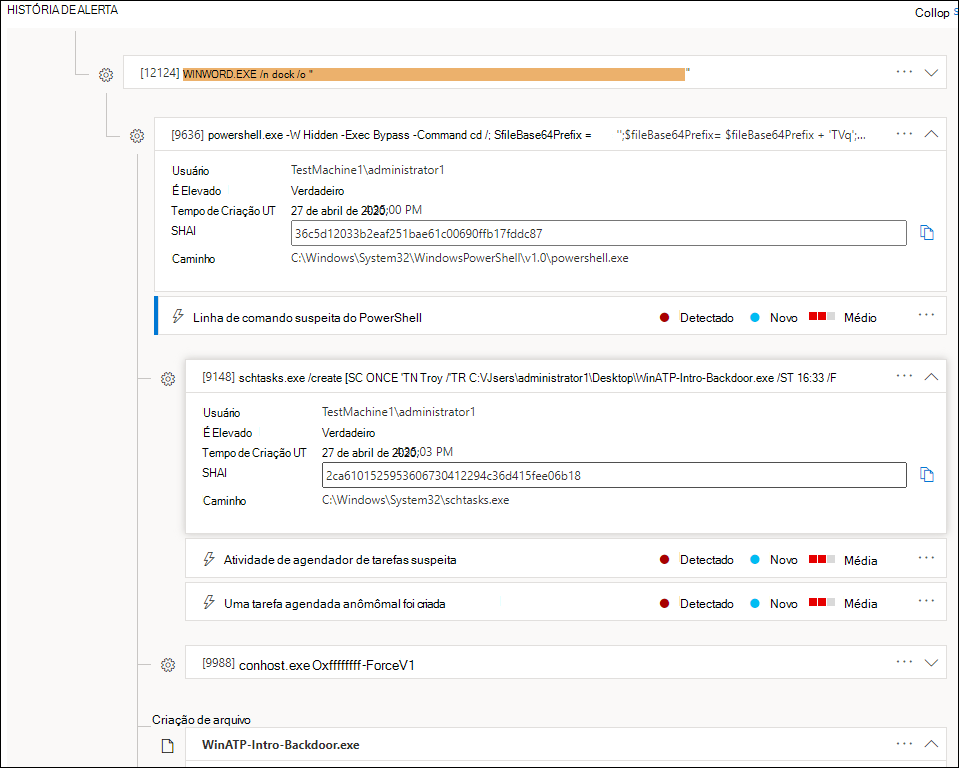The image size is (959, 768).
Task: Copy the powershell.exe SHA1 hash
Action: point(927,233)
